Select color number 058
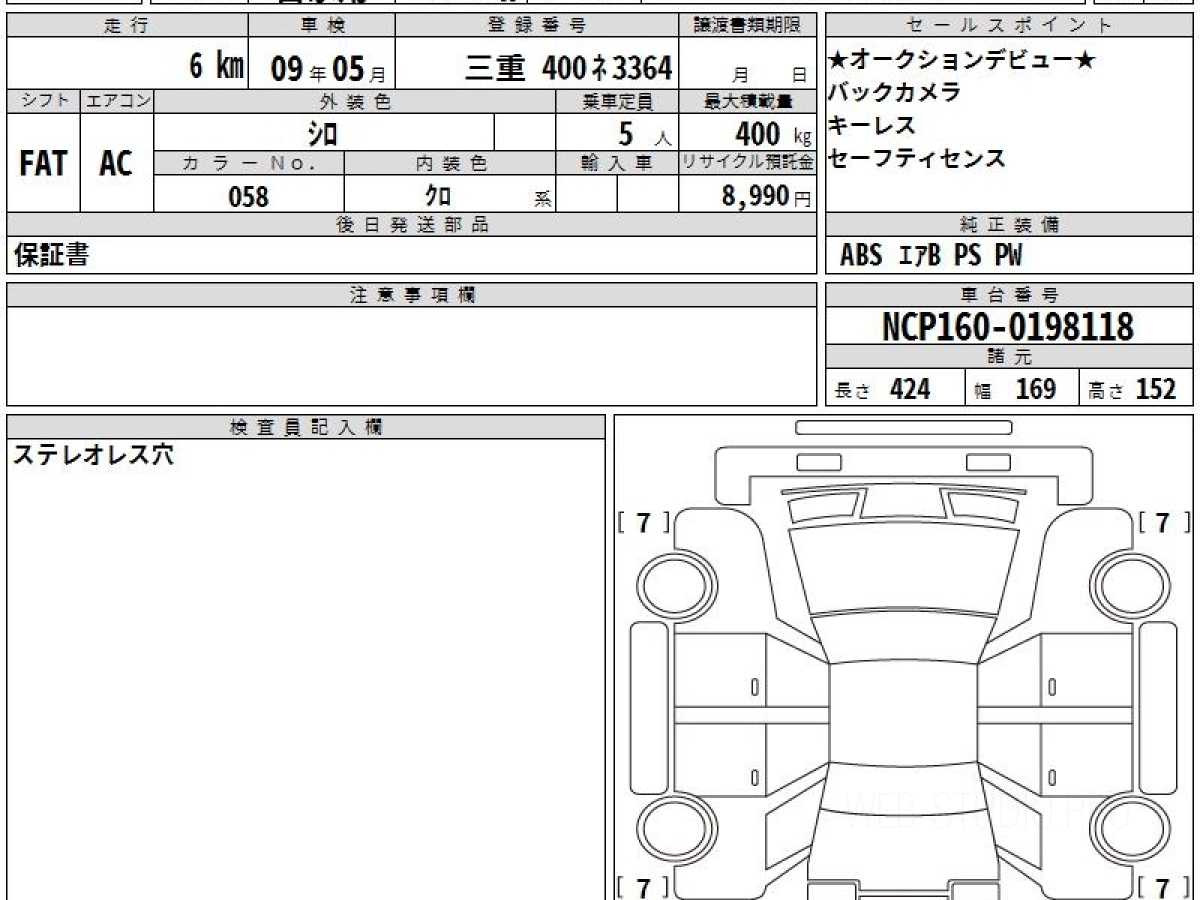The height and width of the screenshot is (900, 1200). tap(249, 196)
